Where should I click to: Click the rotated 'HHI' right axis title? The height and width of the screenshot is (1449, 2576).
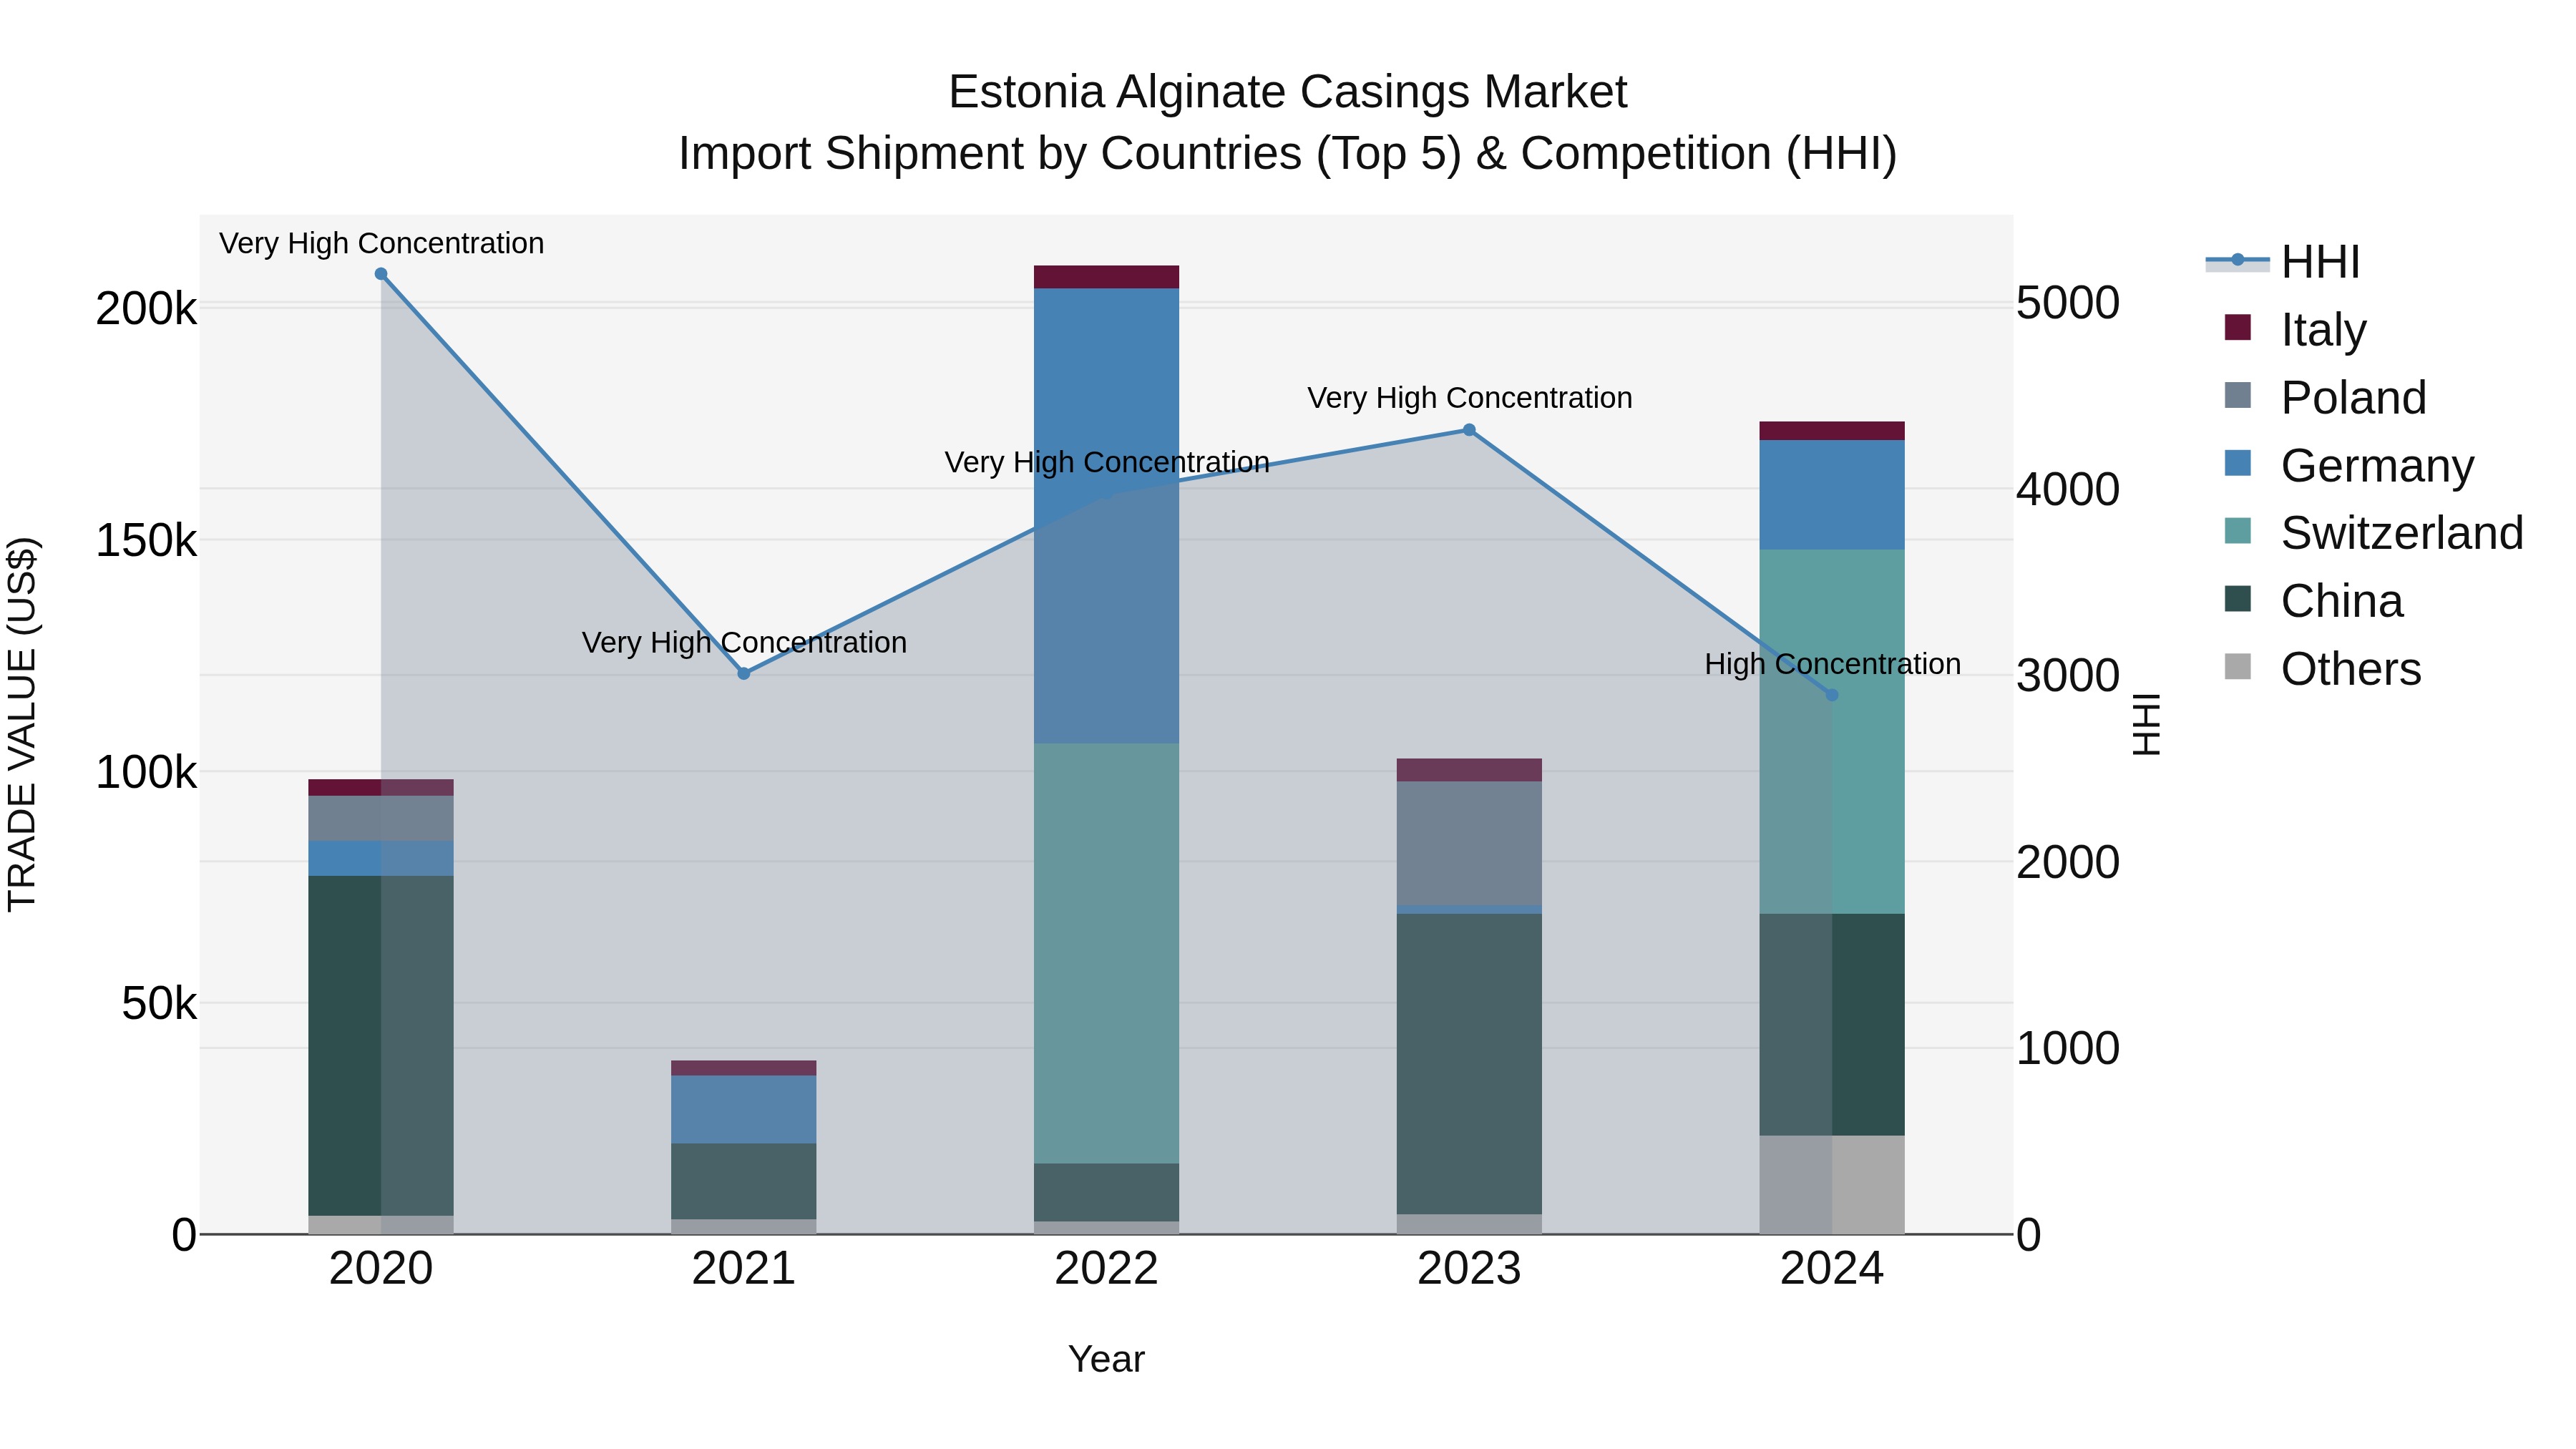click(x=2147, y=724)
